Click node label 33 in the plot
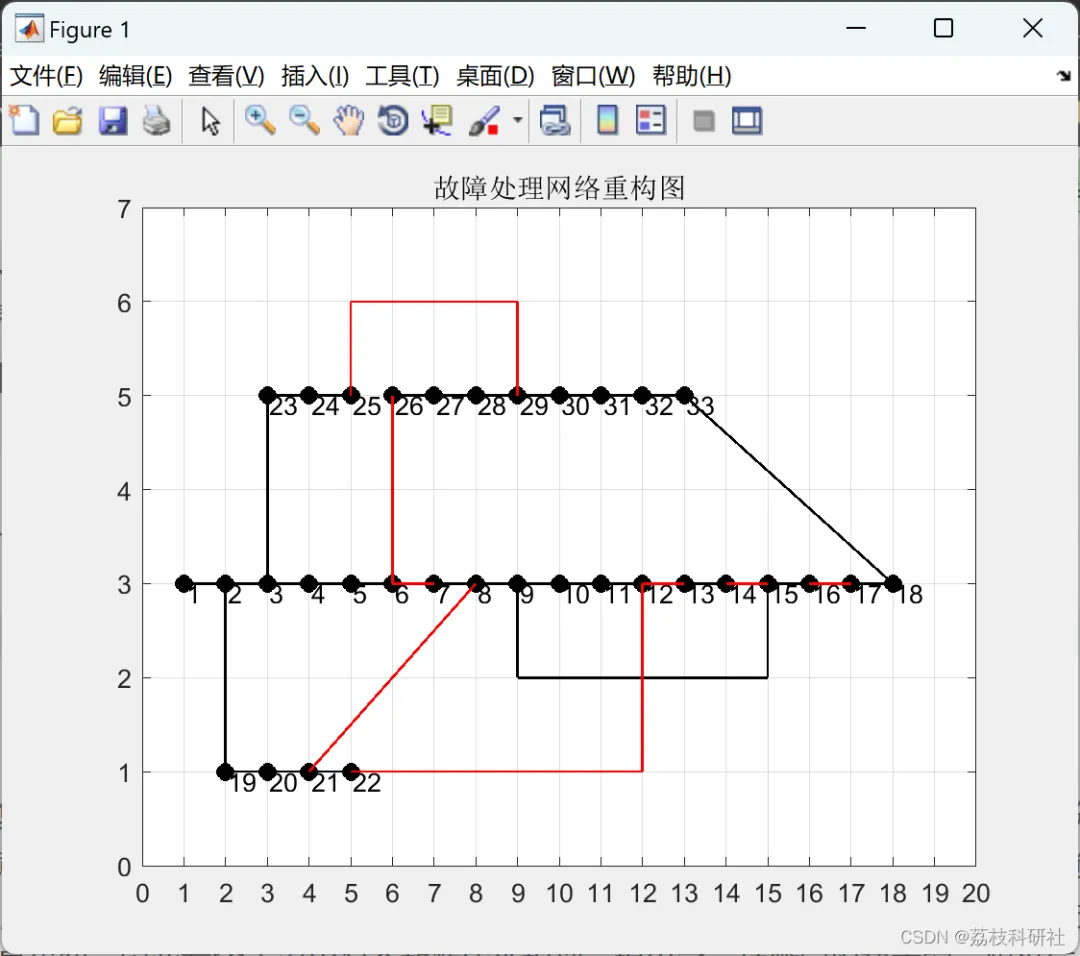The image size is (1080, 956). point(700,406)
